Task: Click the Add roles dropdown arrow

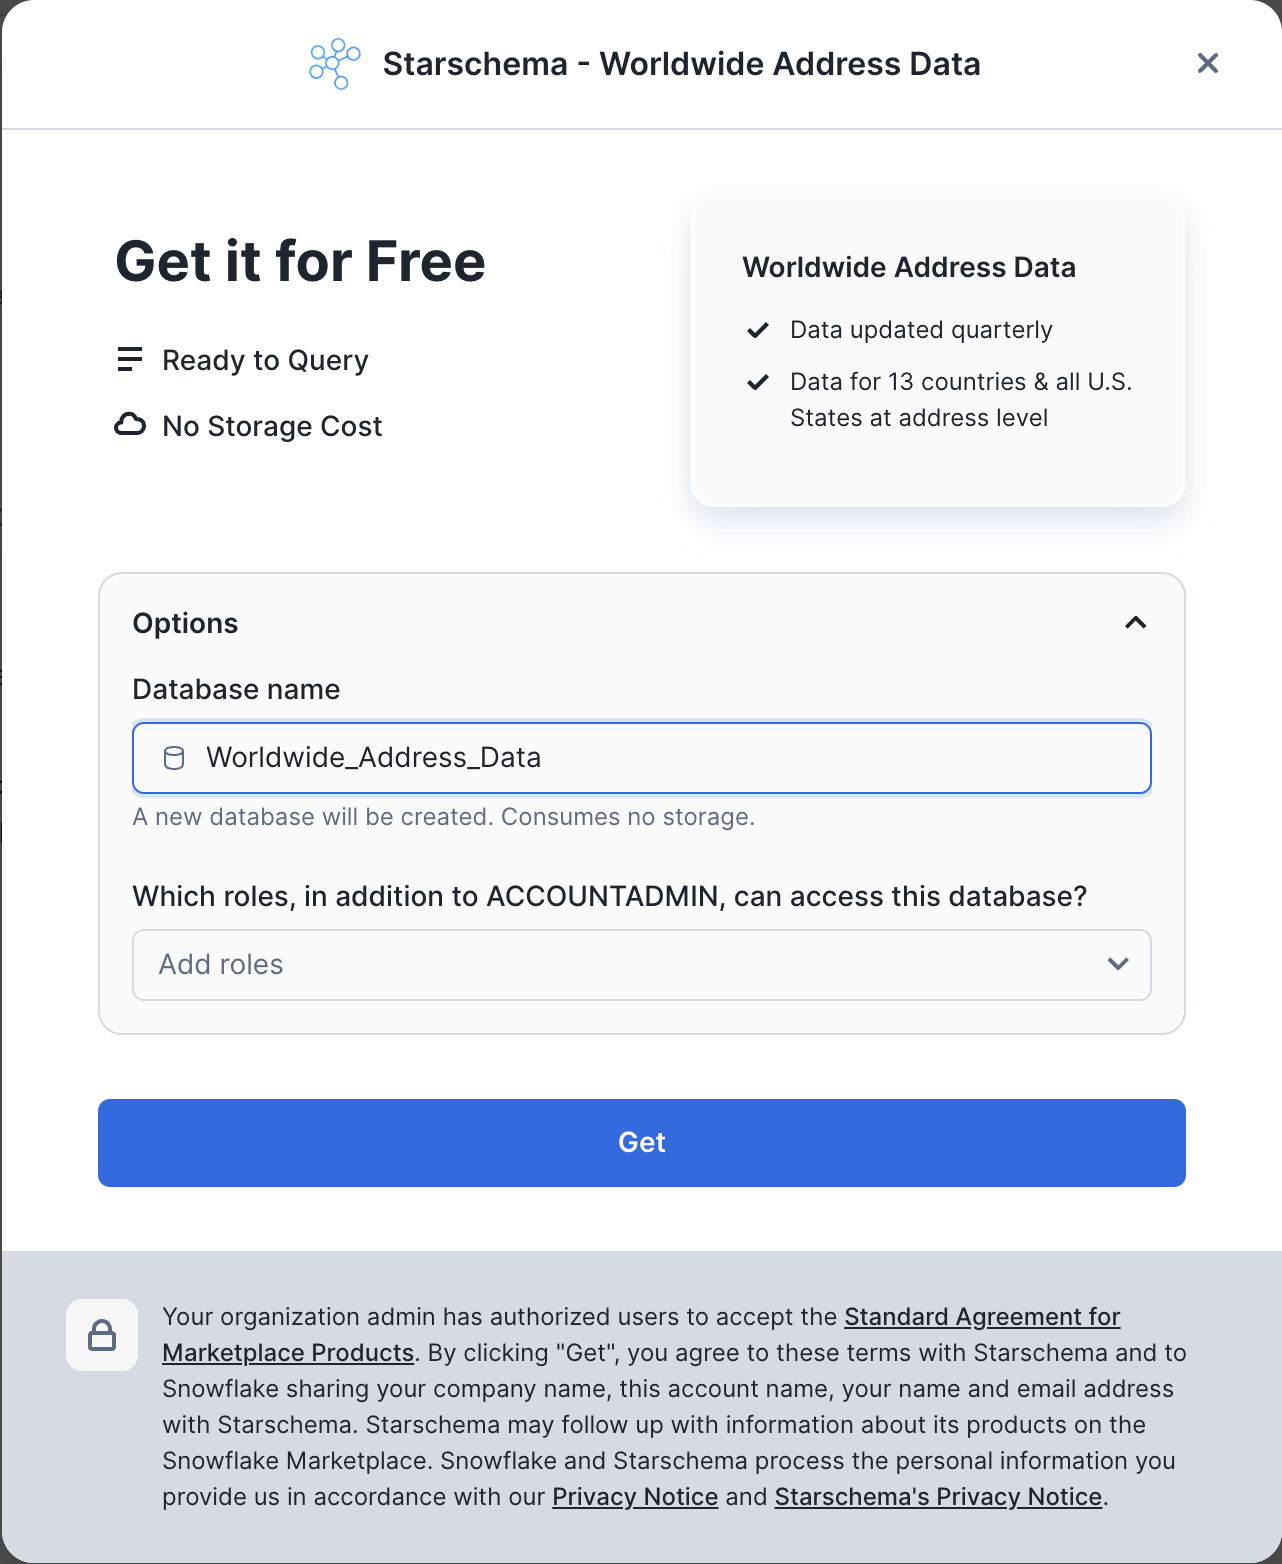Action: click(x=1118, y=964)
